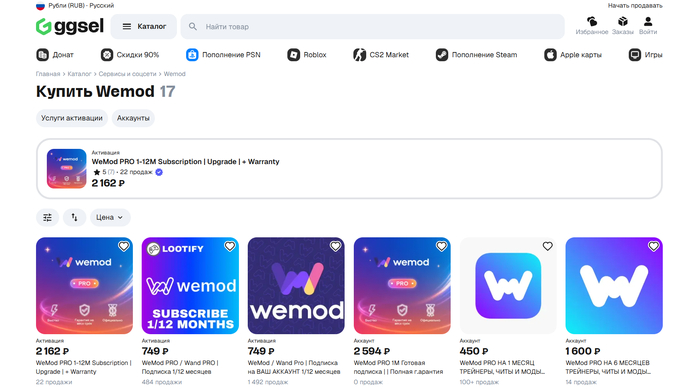The height and width of the screenshot is (389, 700).
Task: Open the filters settings icon button
Action: 47,218
